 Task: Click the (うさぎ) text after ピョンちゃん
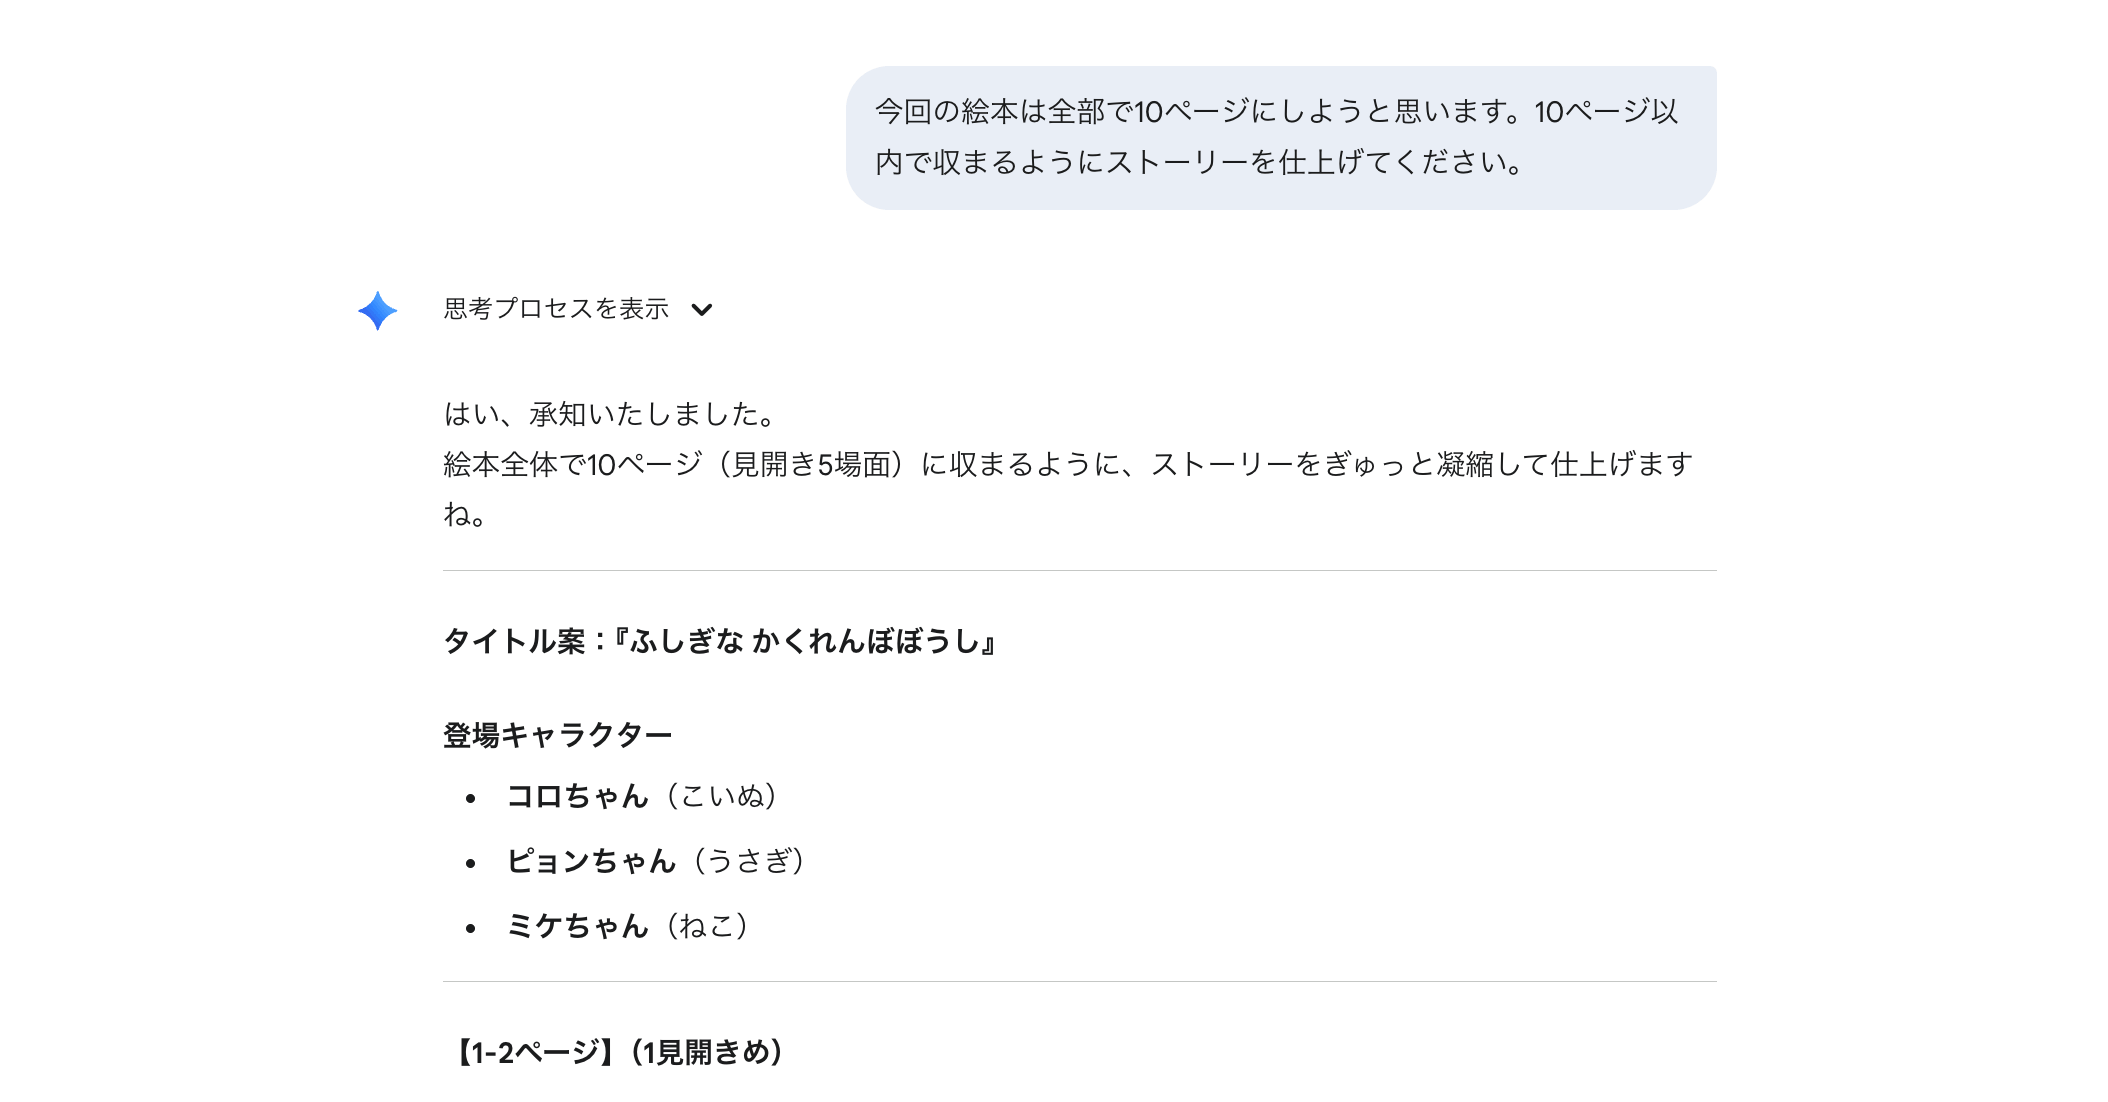[x=750, y=861]
